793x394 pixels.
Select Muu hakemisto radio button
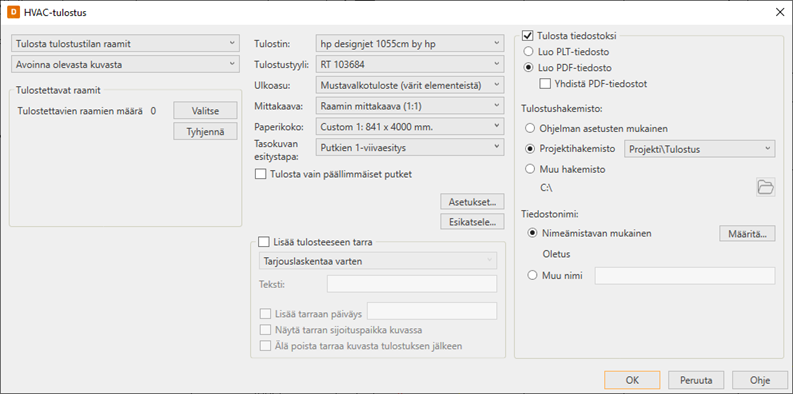point(530,169)
